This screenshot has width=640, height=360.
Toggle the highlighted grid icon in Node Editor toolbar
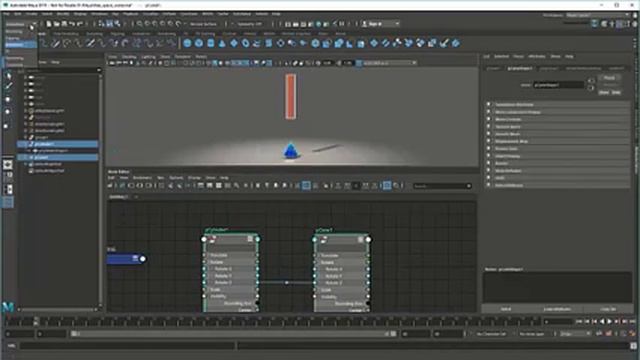click(306, 186)
